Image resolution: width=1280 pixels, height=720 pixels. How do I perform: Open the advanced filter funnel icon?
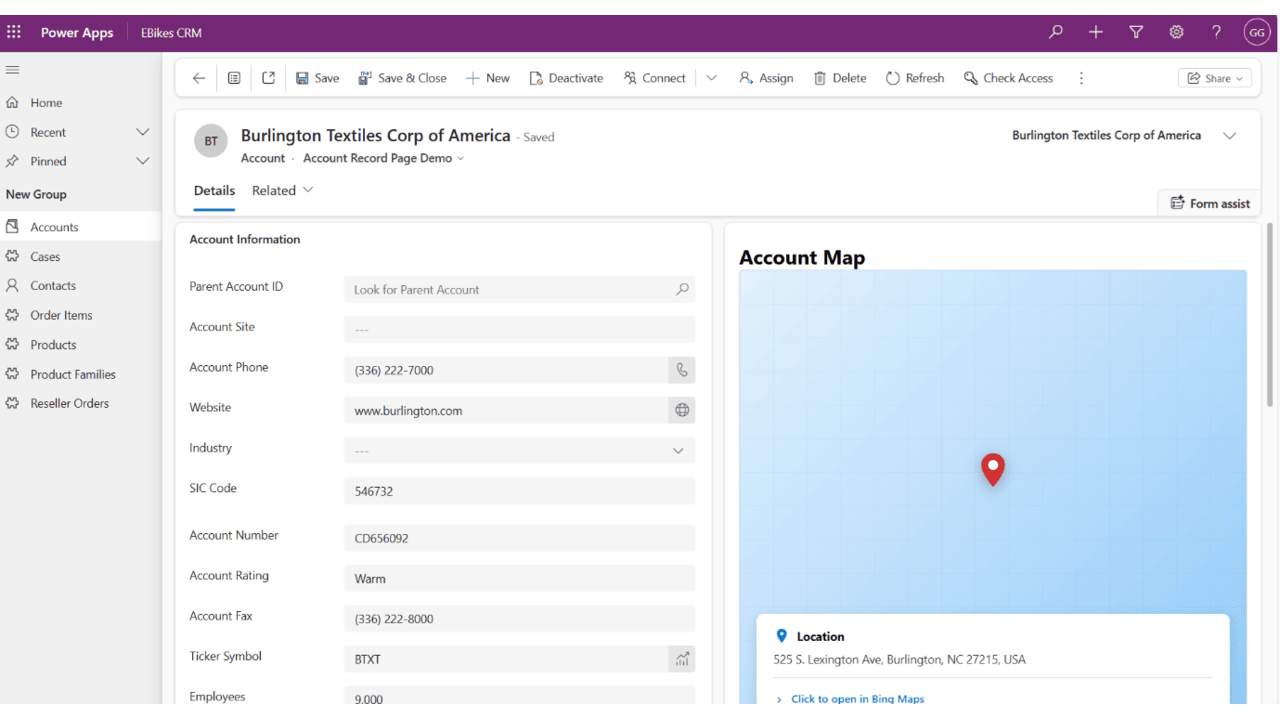pyautogui.click(x=1136, y=32)
